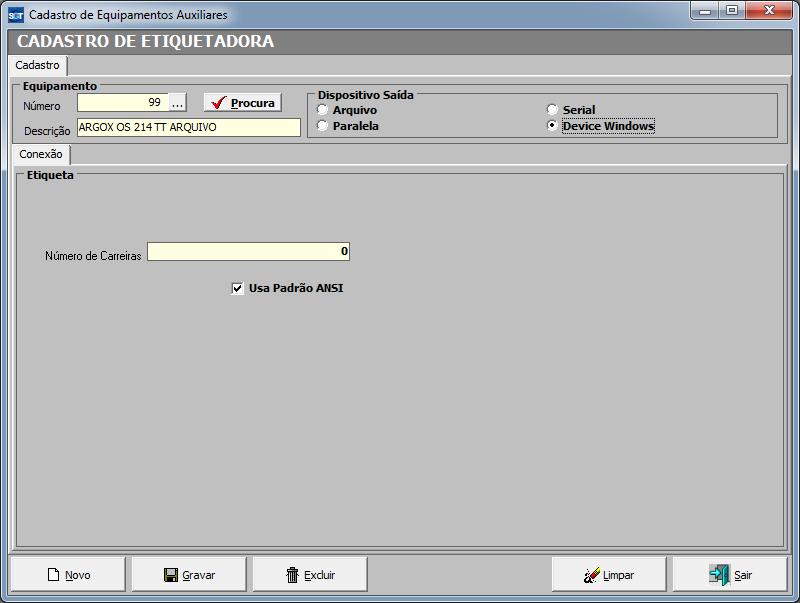This screenshot has width=800, height=603.
Task: Click the Sair exit door icon
Action: coord(719,575)
